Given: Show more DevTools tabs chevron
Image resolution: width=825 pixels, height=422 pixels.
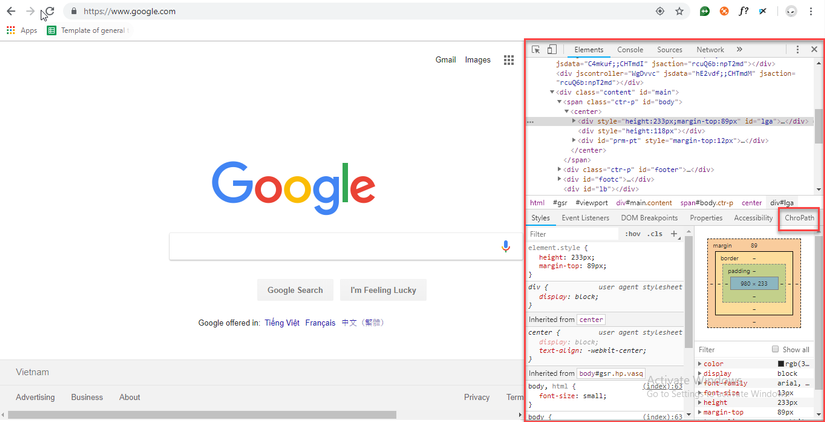Looking at the screenshot, I should tap(739, 49).
